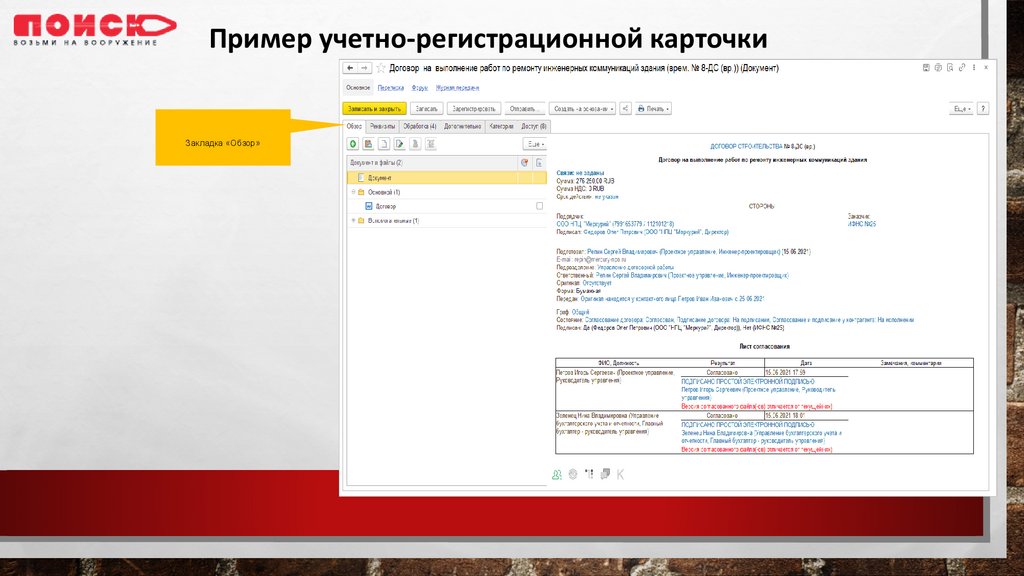Select the highlighted Документ row
The width and height of the screenshot is (1024, 576).
[x=447, y=178]
